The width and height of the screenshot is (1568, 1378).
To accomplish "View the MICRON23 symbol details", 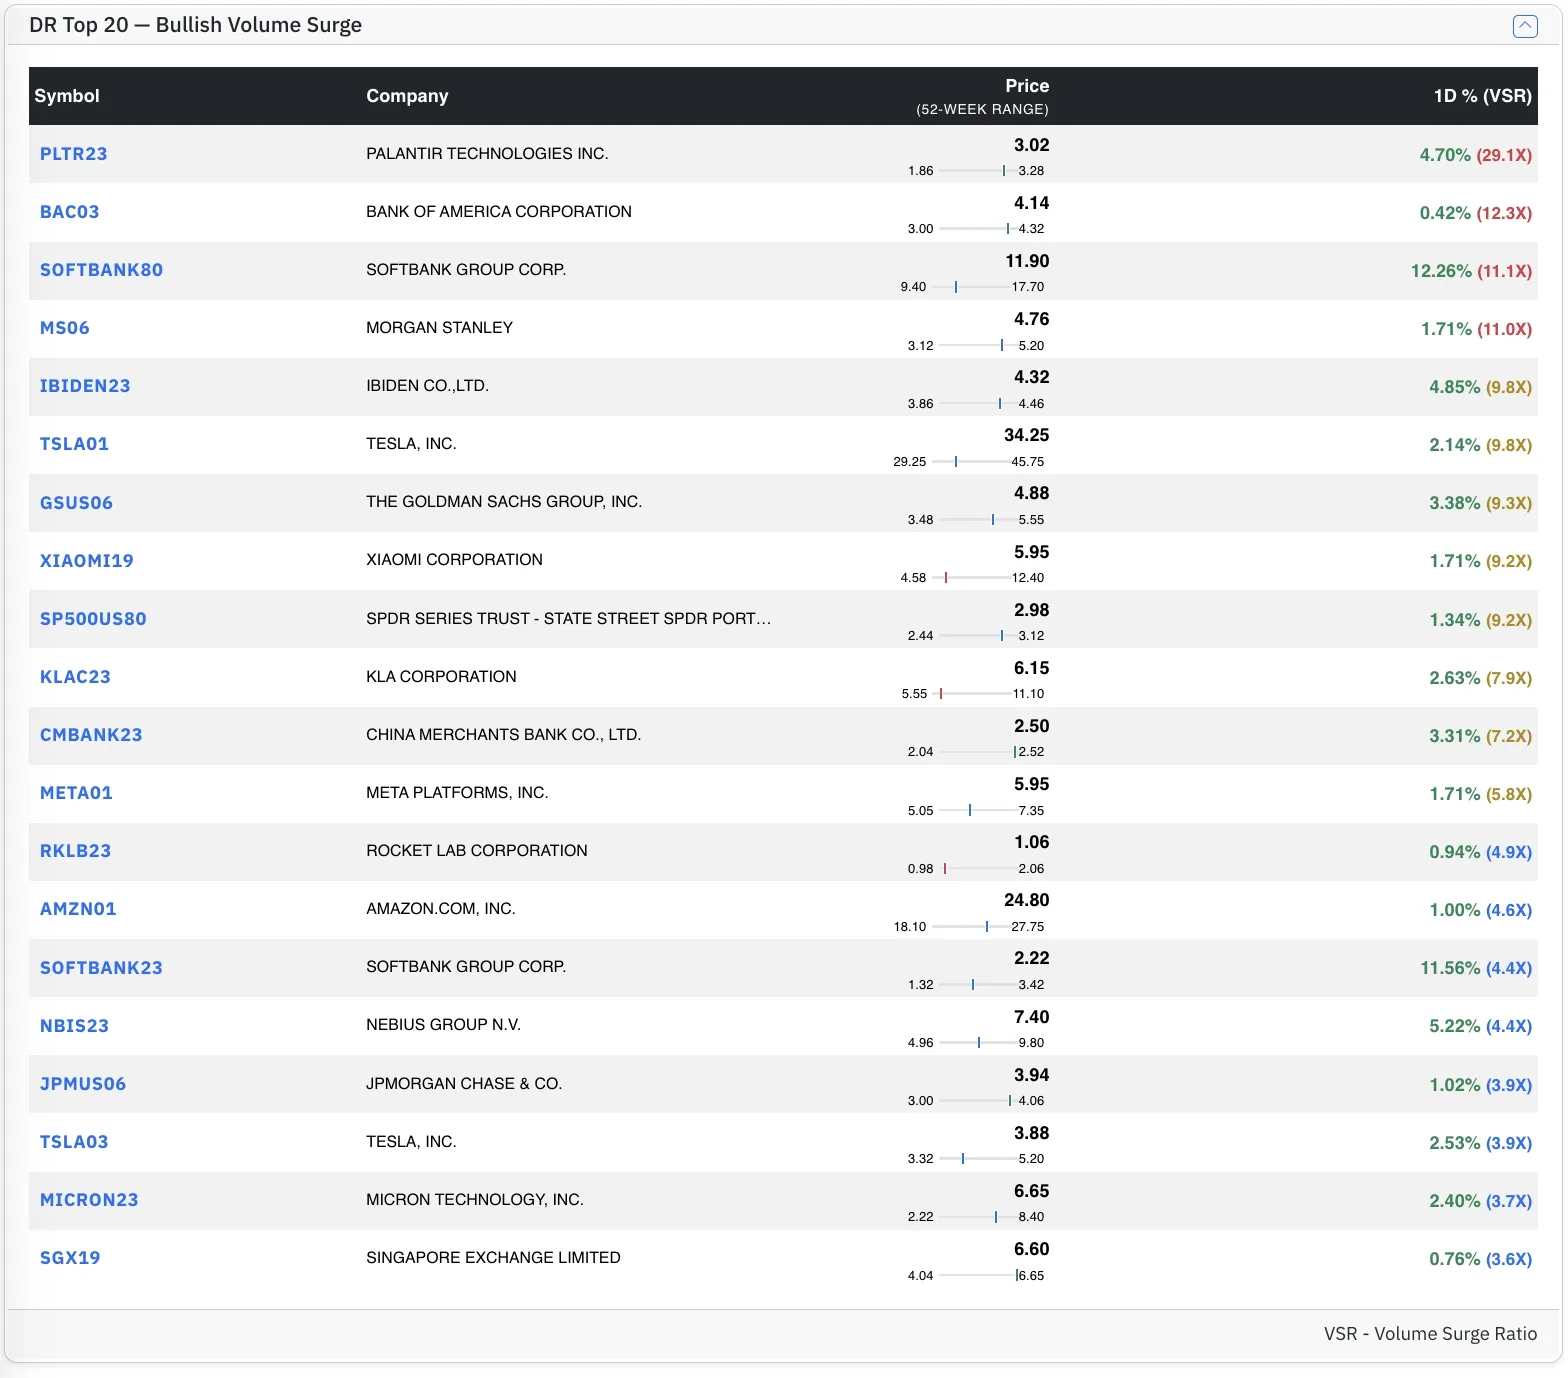I will pos(89,1200).
